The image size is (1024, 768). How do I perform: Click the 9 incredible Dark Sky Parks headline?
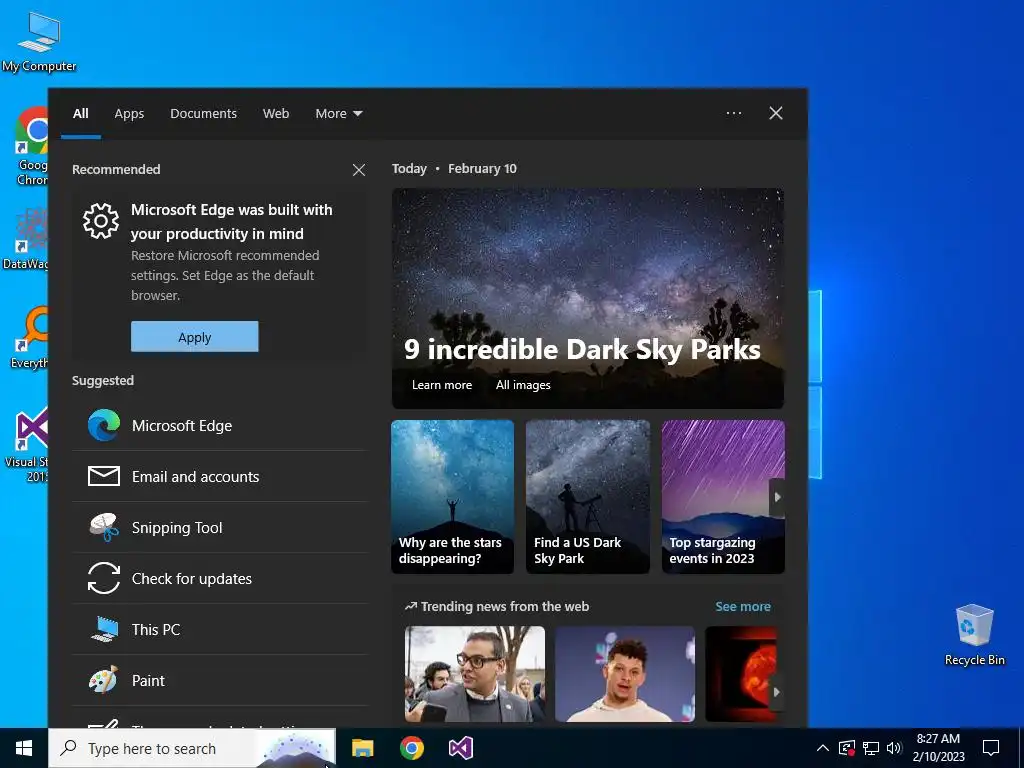pos(582,349)
